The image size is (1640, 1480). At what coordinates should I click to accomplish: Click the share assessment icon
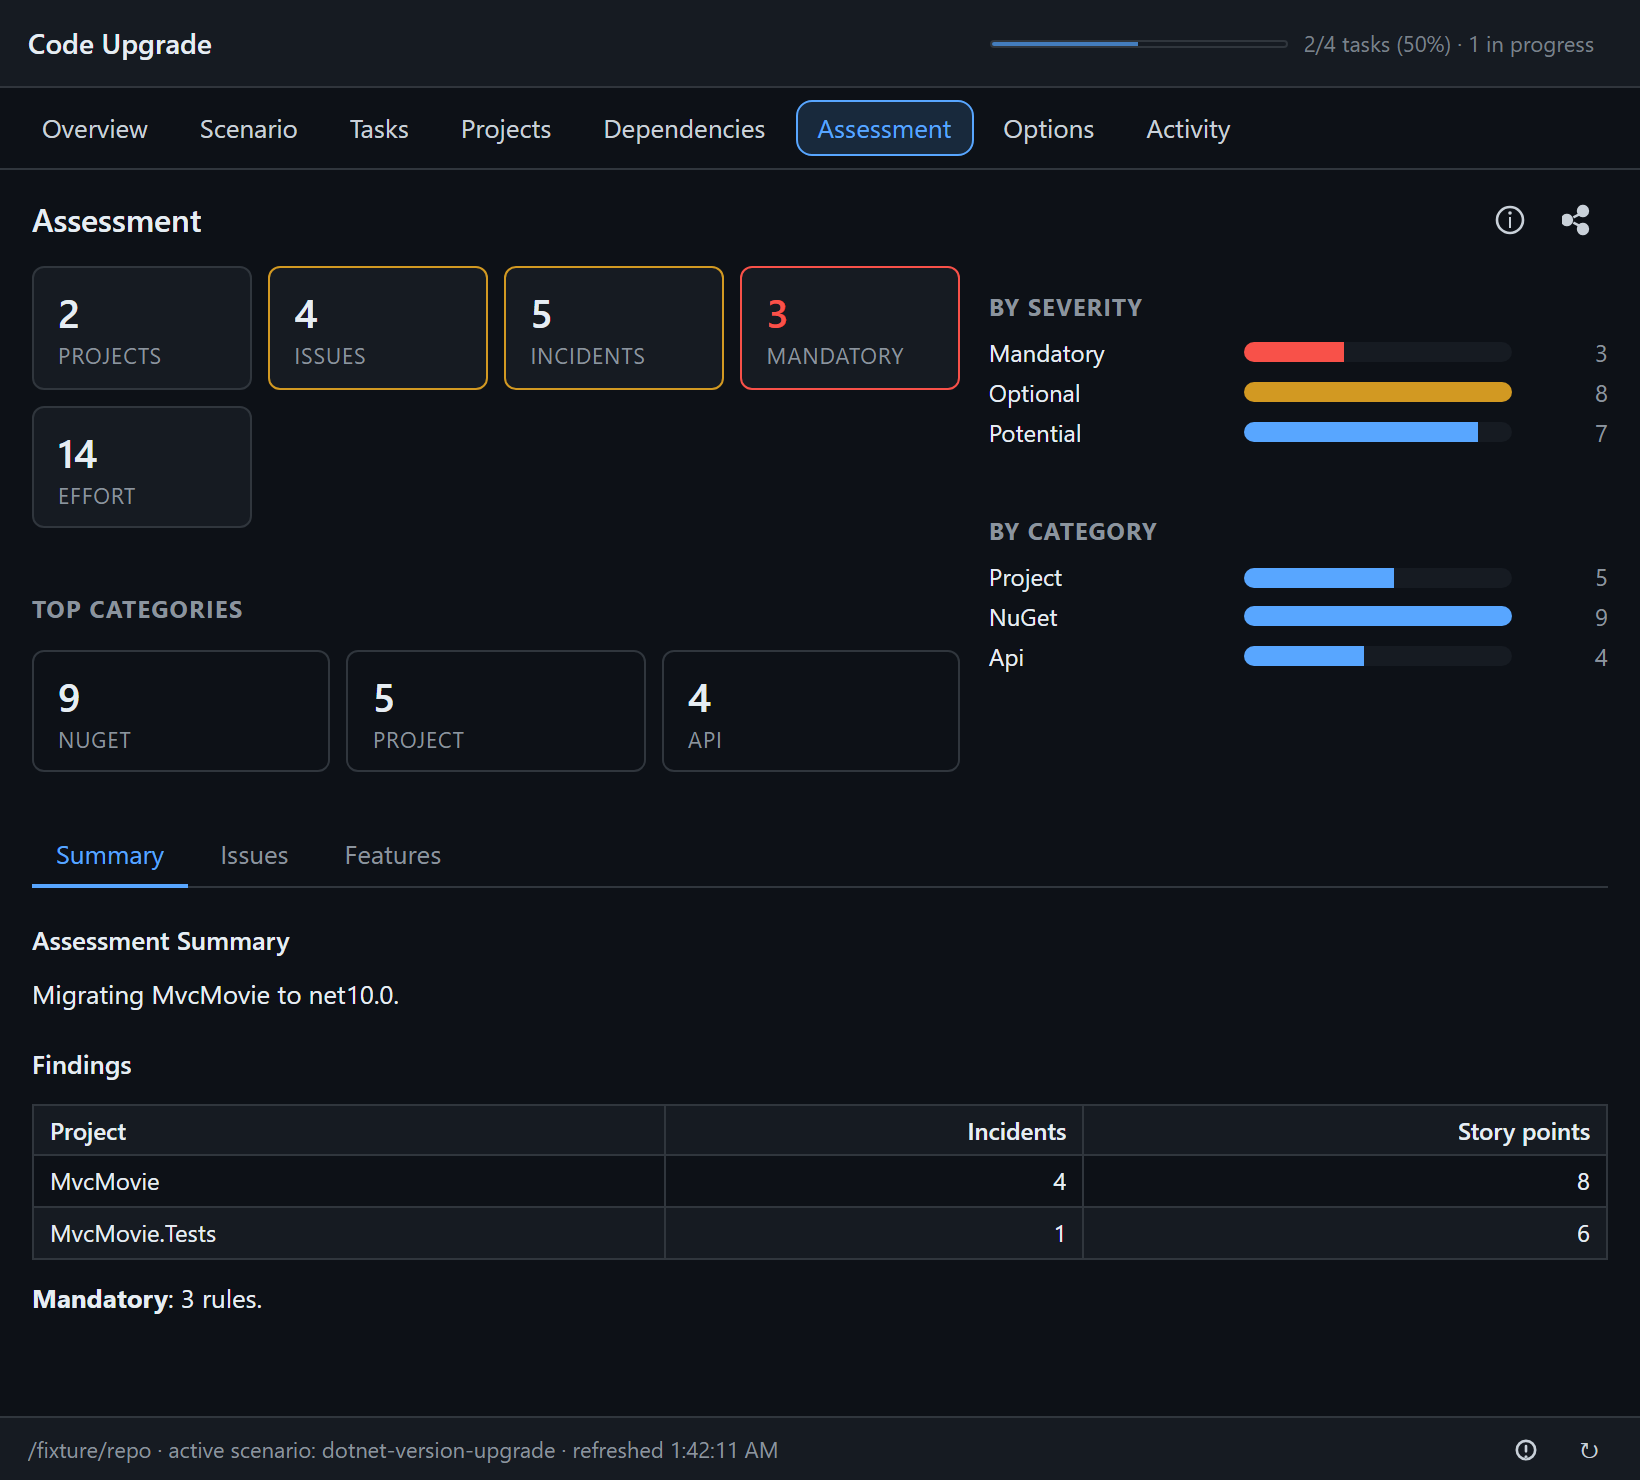(1576, 220)
